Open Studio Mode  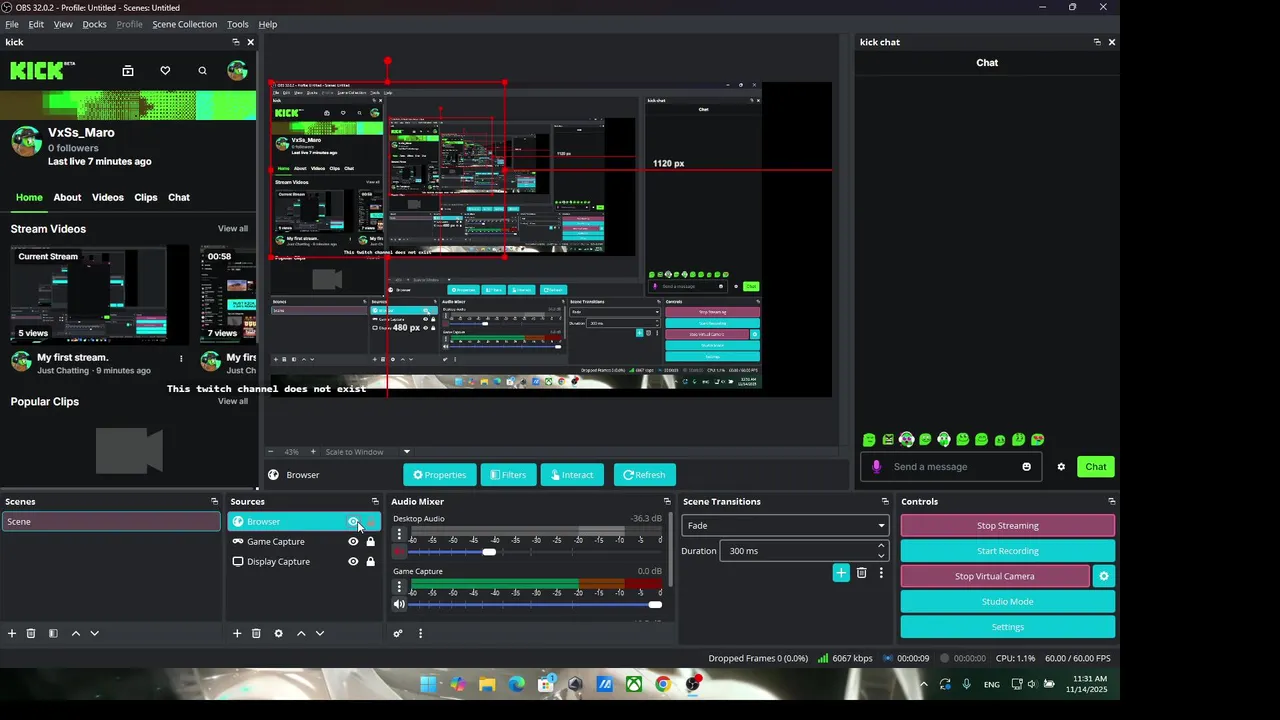coord(1008,601)
